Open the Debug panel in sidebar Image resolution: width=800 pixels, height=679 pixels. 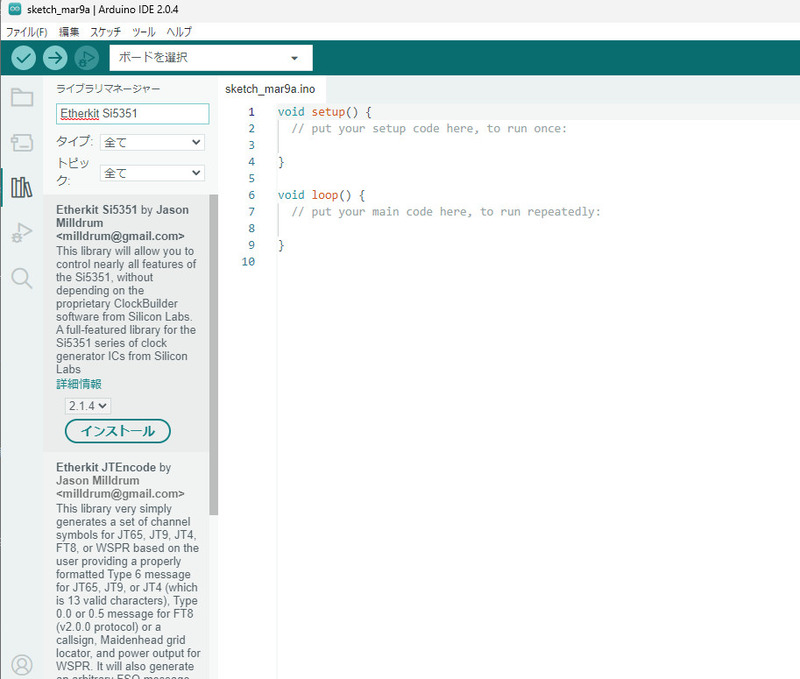[x=22, y=233]
